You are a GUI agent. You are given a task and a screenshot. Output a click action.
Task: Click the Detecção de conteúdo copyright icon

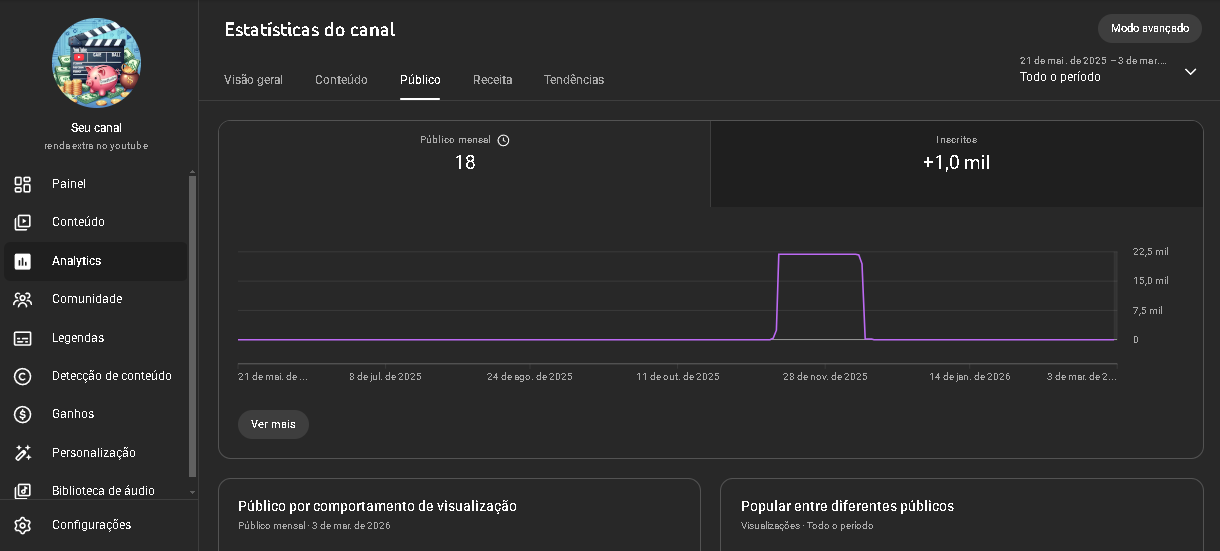tap(22, 376)
